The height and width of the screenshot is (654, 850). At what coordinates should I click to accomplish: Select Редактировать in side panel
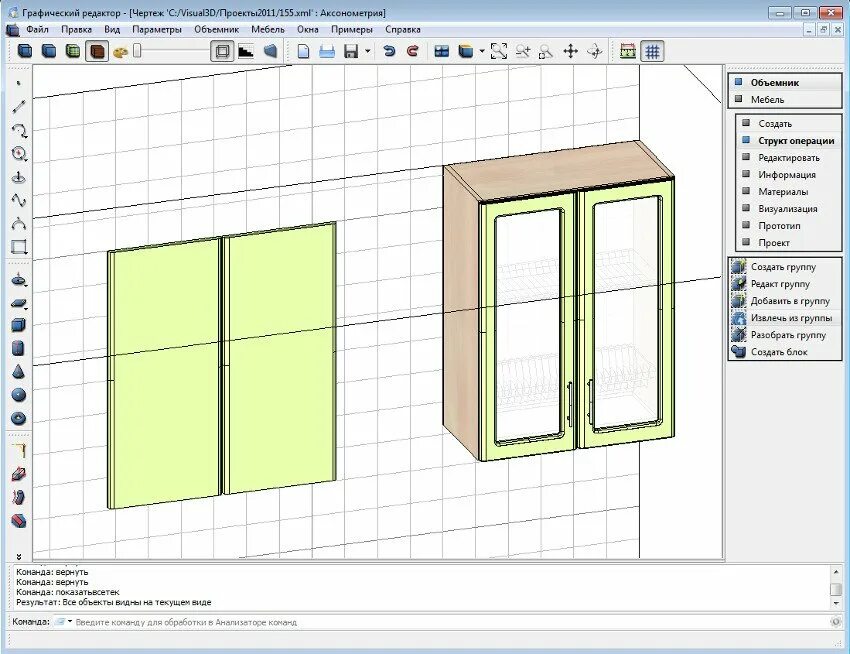coord(789,158)
